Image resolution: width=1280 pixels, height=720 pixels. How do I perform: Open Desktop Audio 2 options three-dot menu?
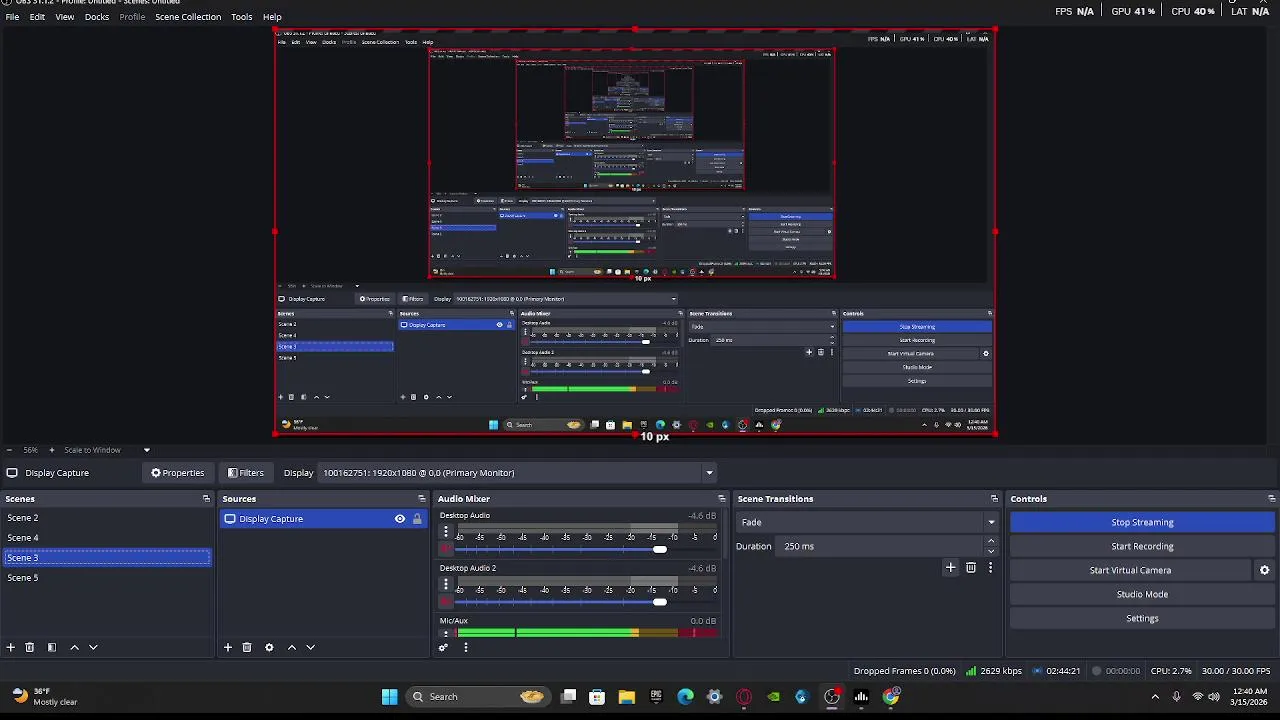[446, 585]
